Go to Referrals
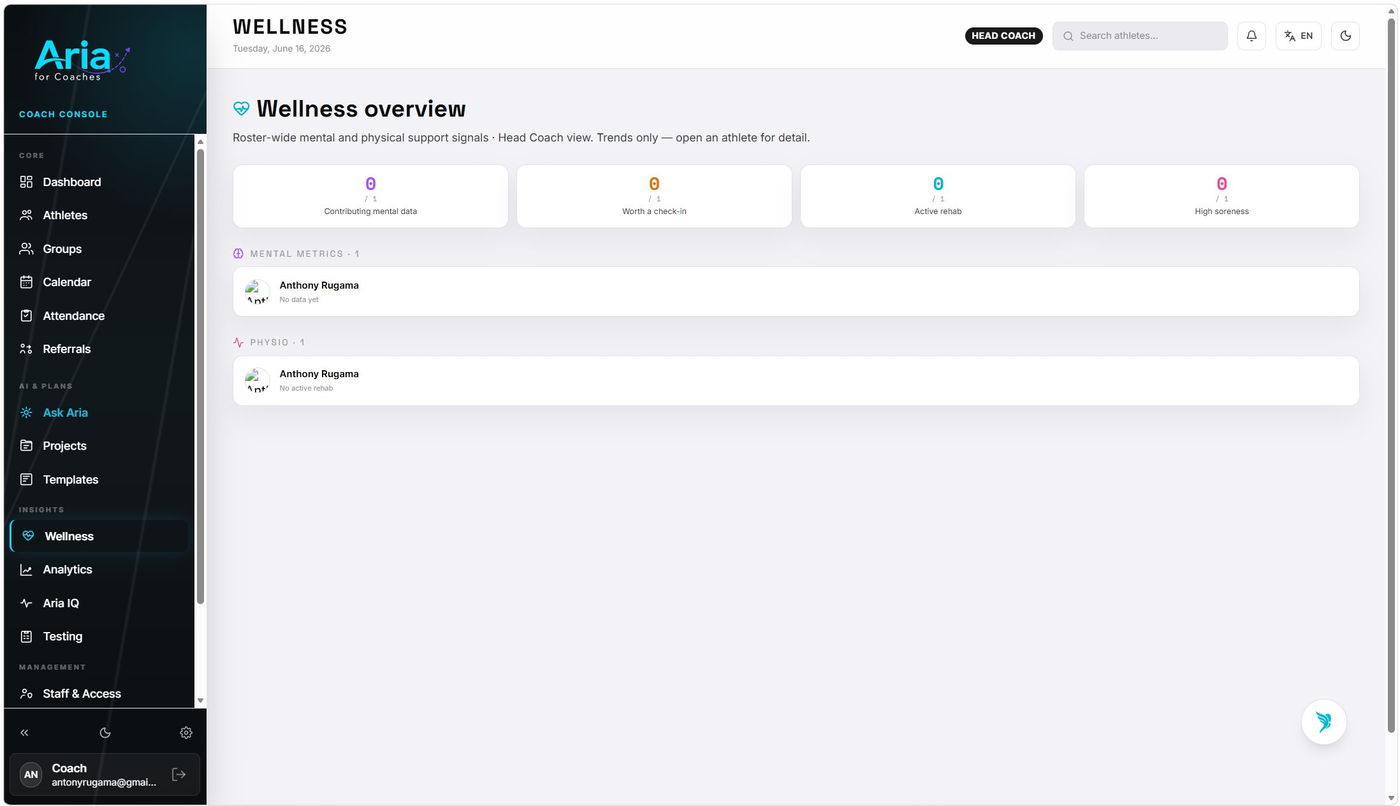The image size is (1400, 806). pyautogui.click(x=100, y=349)
